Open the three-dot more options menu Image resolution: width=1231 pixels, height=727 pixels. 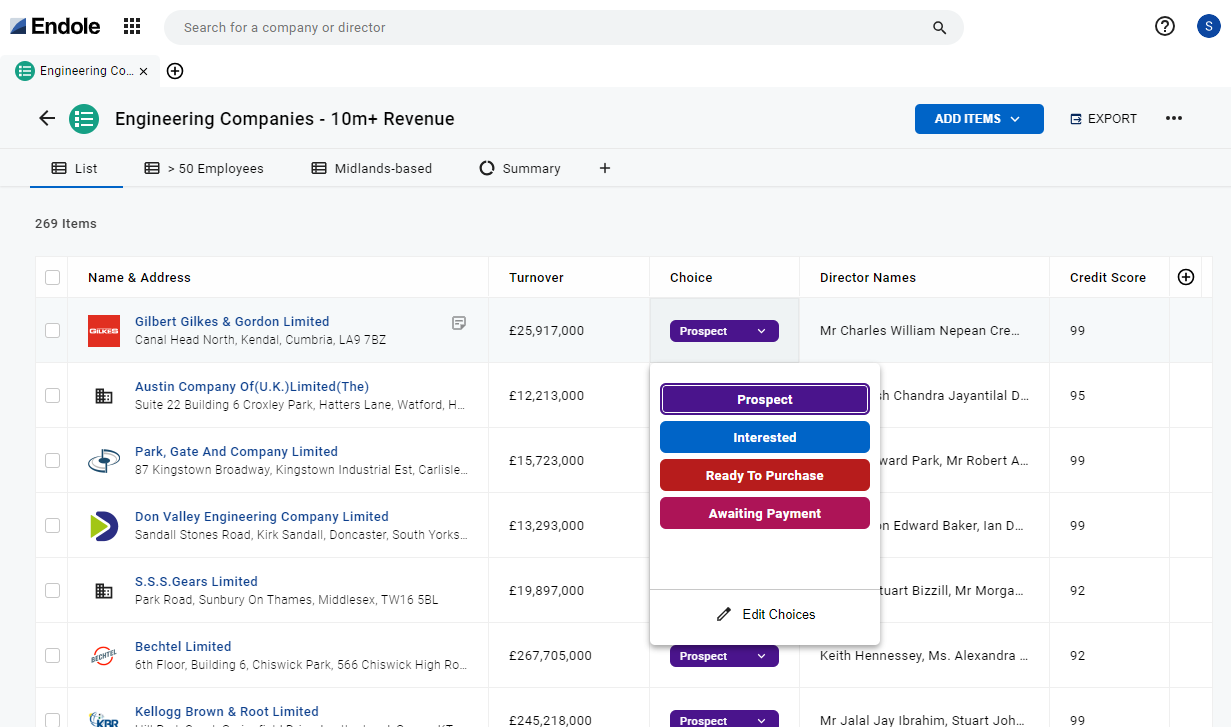pyautogui.click(x=1174, y=119)
